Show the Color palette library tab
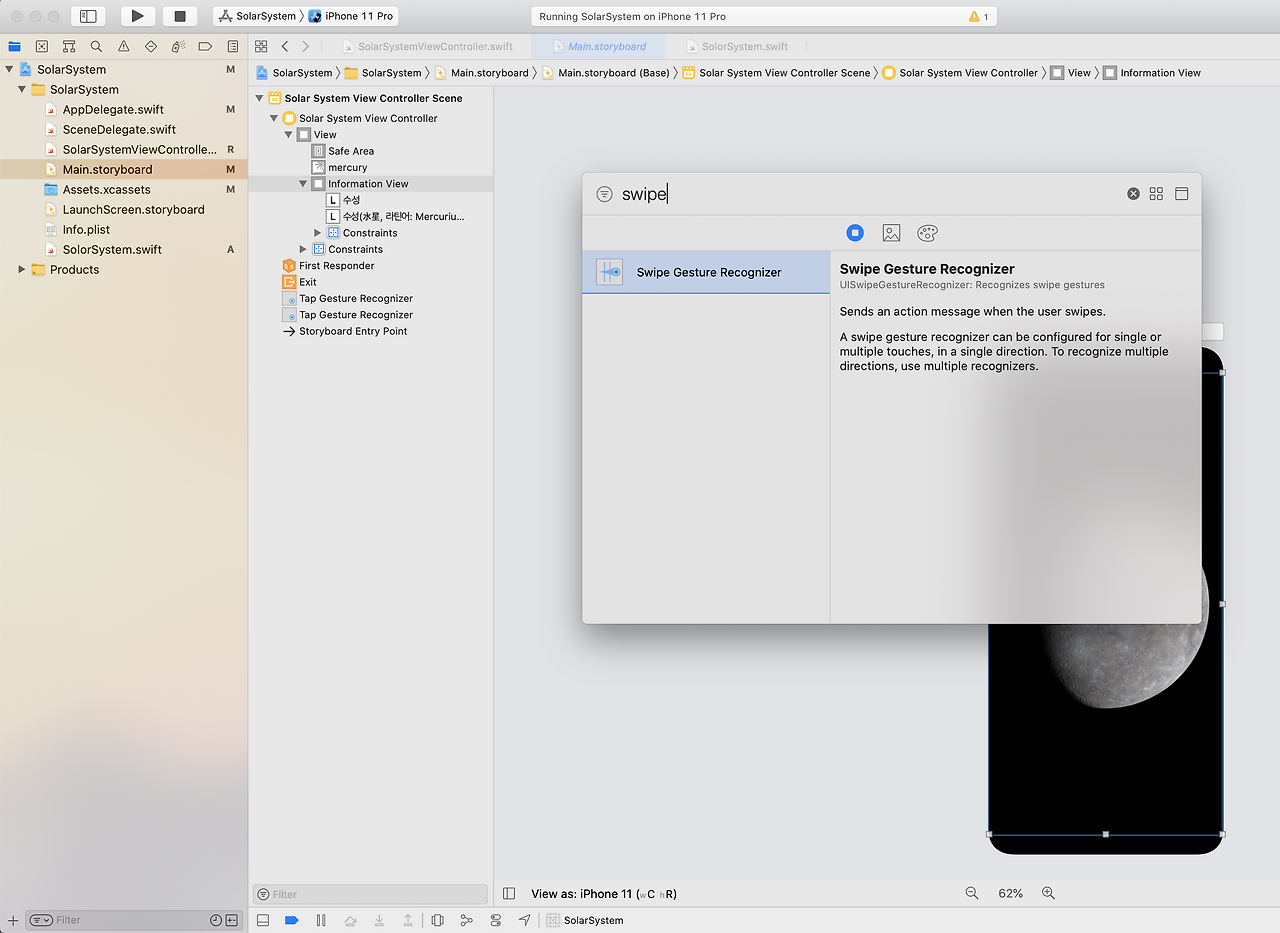Image resolution: width=1280 pixels, height=933 pixels. click(x=927, y=233)
